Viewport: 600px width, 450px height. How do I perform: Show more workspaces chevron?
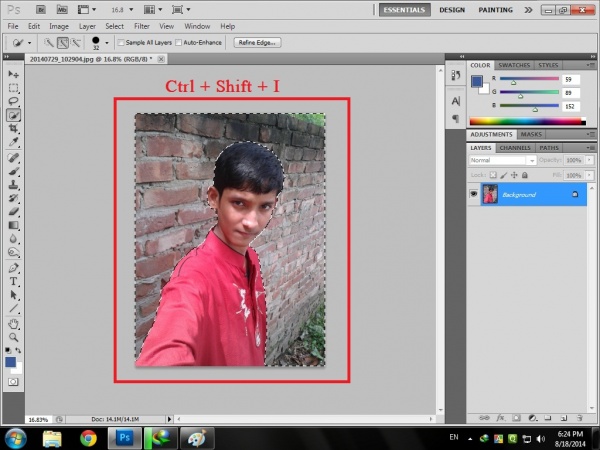click(x=528, y=10)
